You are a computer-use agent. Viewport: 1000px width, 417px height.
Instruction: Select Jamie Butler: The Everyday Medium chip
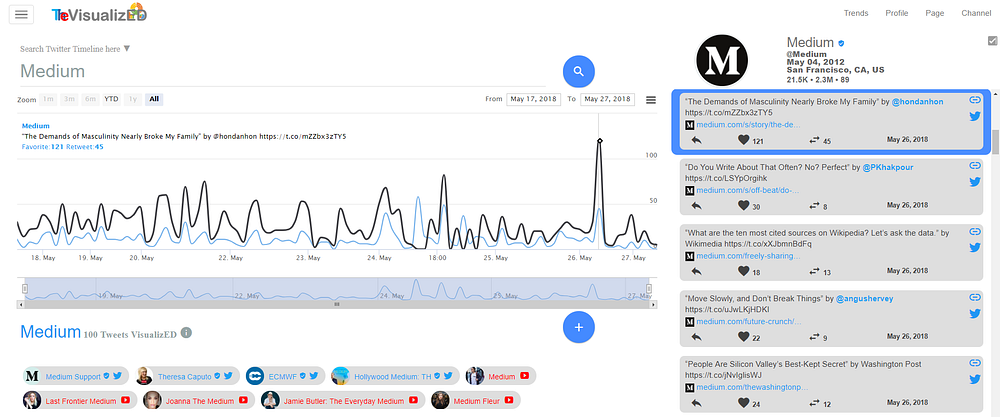pos(342,400)
